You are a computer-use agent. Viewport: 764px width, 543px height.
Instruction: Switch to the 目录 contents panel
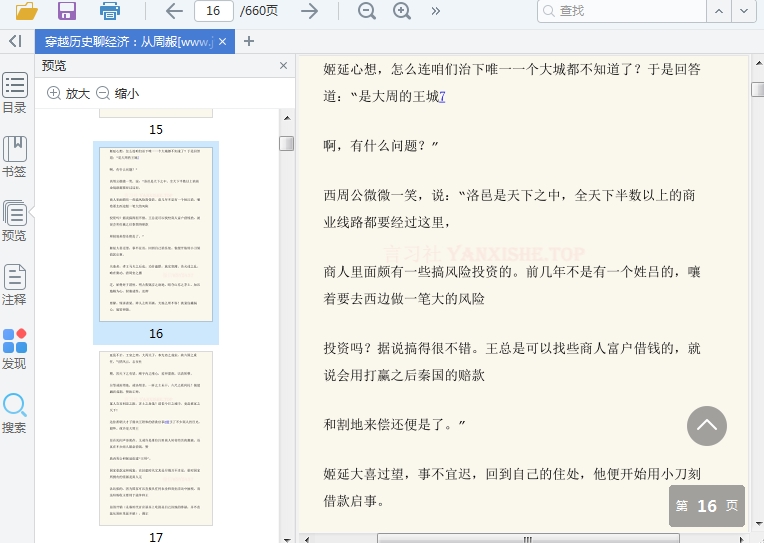14,93
